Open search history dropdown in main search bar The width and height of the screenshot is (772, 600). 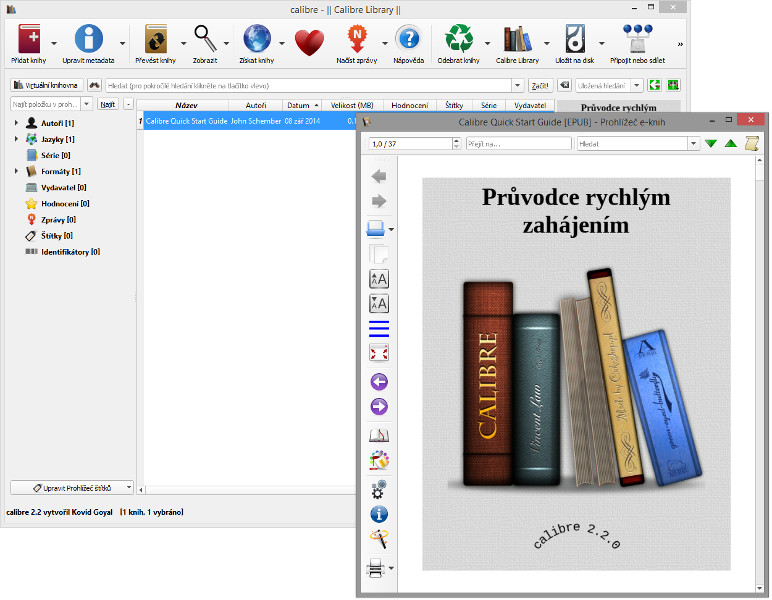pyautogui.click(x=517, y=86)
